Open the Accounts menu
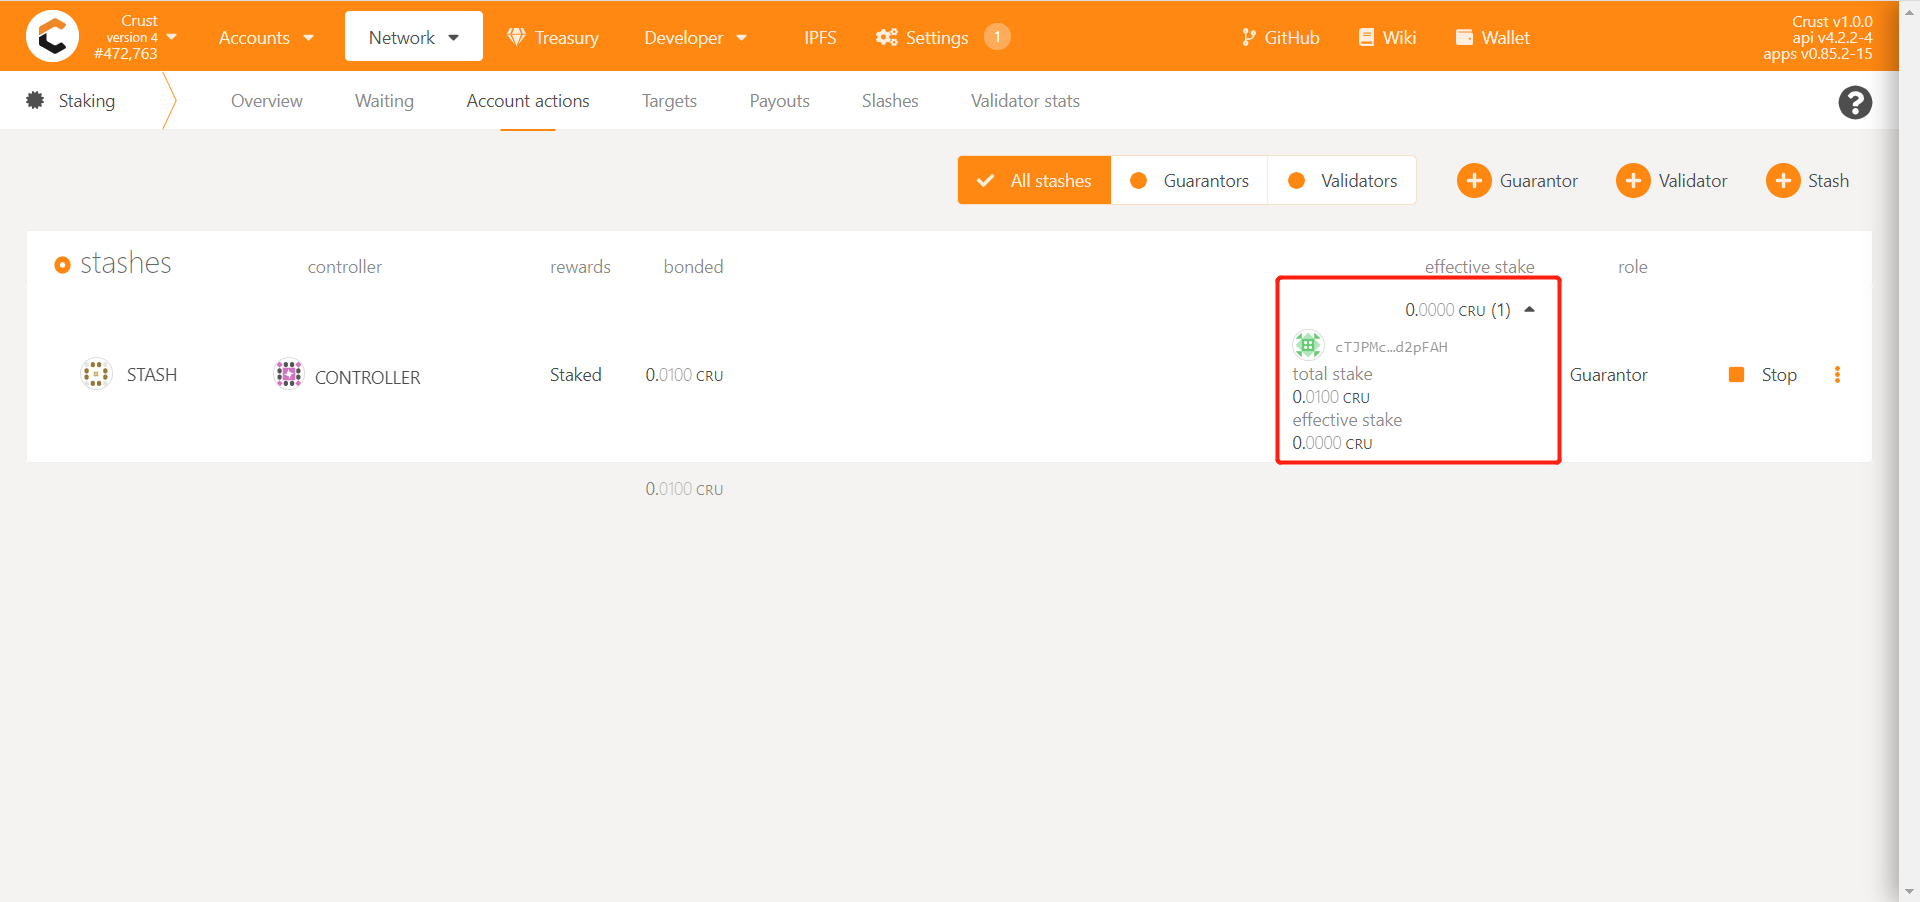Viewport: 1920px width, 902px height. pos(266,37)
